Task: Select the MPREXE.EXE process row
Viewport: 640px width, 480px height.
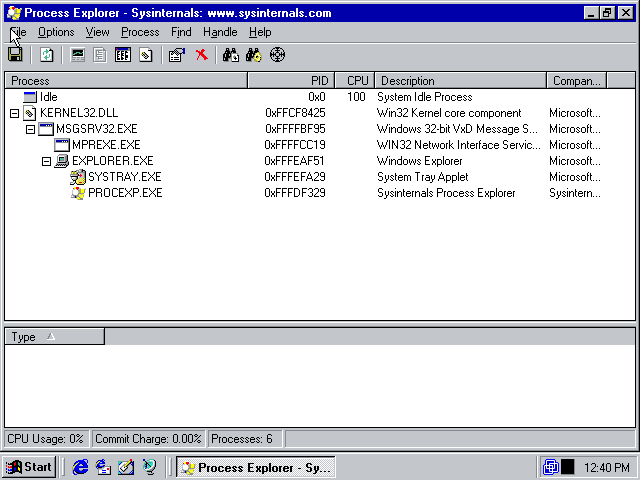Action: (x=320, y=145)
